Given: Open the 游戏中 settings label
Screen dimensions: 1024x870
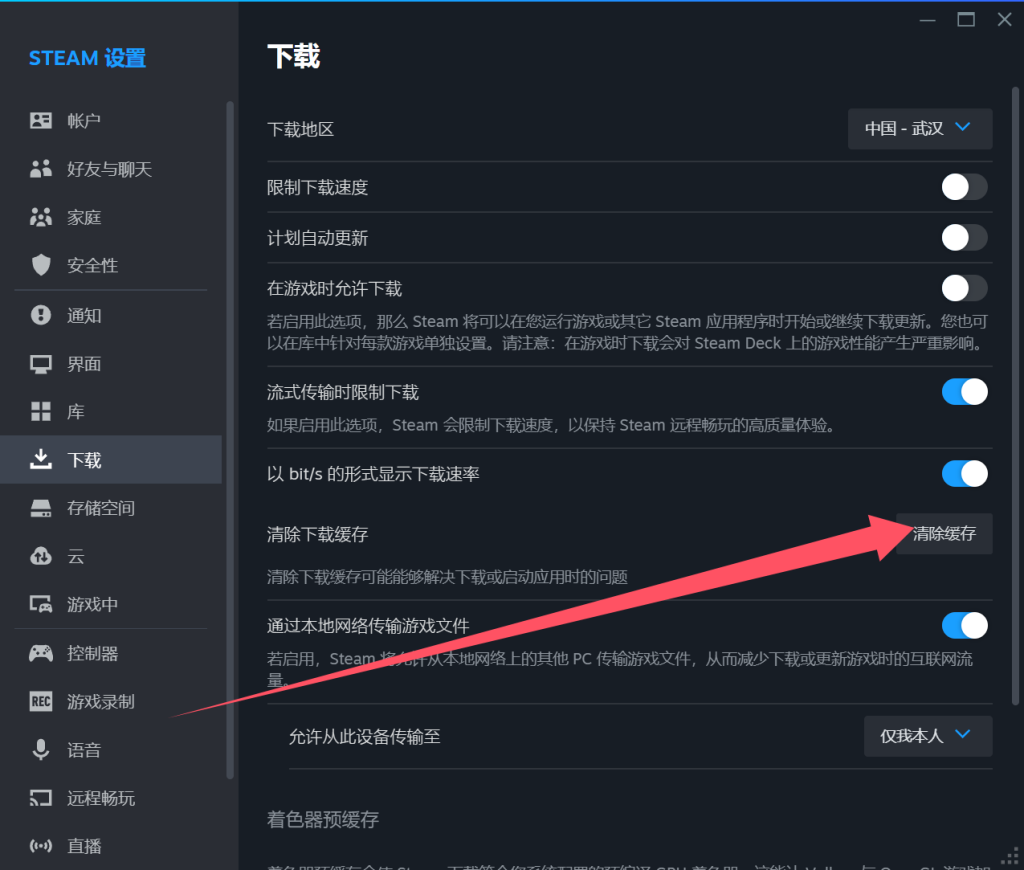Looking at the screenshot, I should 92,604.
